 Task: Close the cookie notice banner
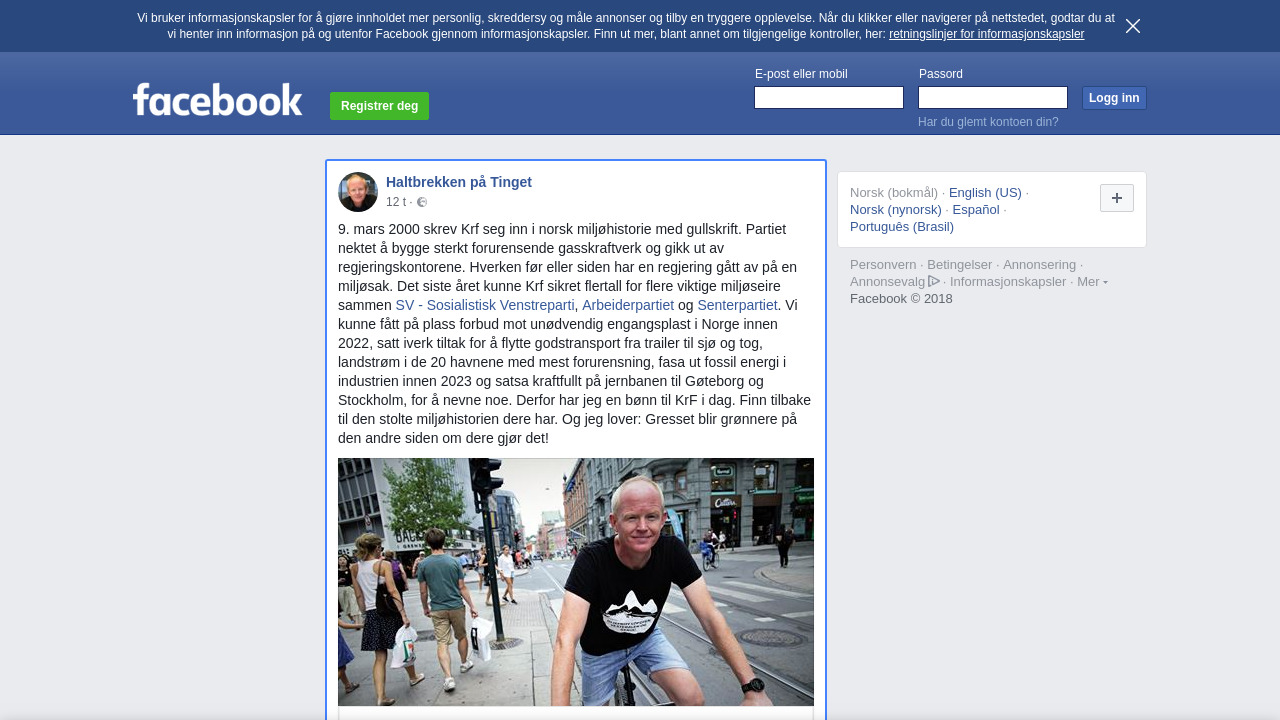(1133, 26)
